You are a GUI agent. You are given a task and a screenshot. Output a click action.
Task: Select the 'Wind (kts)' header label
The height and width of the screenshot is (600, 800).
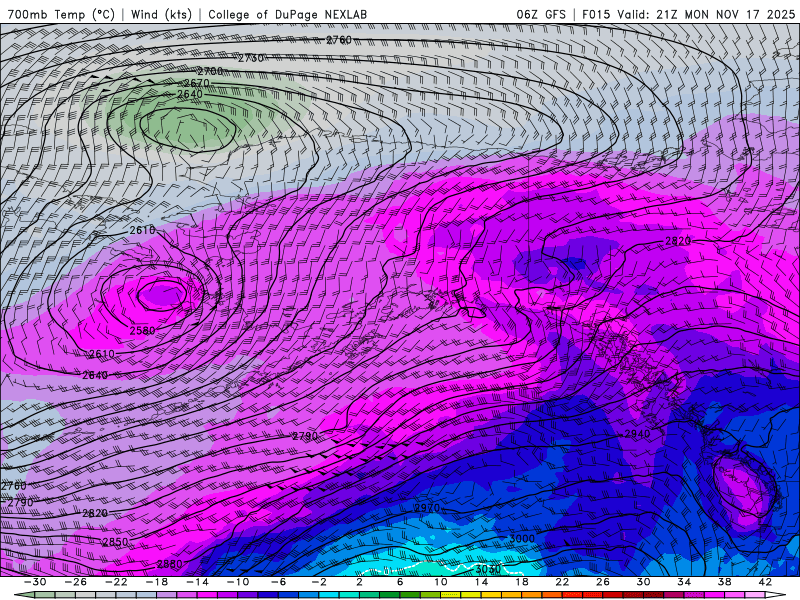point(161,14)
